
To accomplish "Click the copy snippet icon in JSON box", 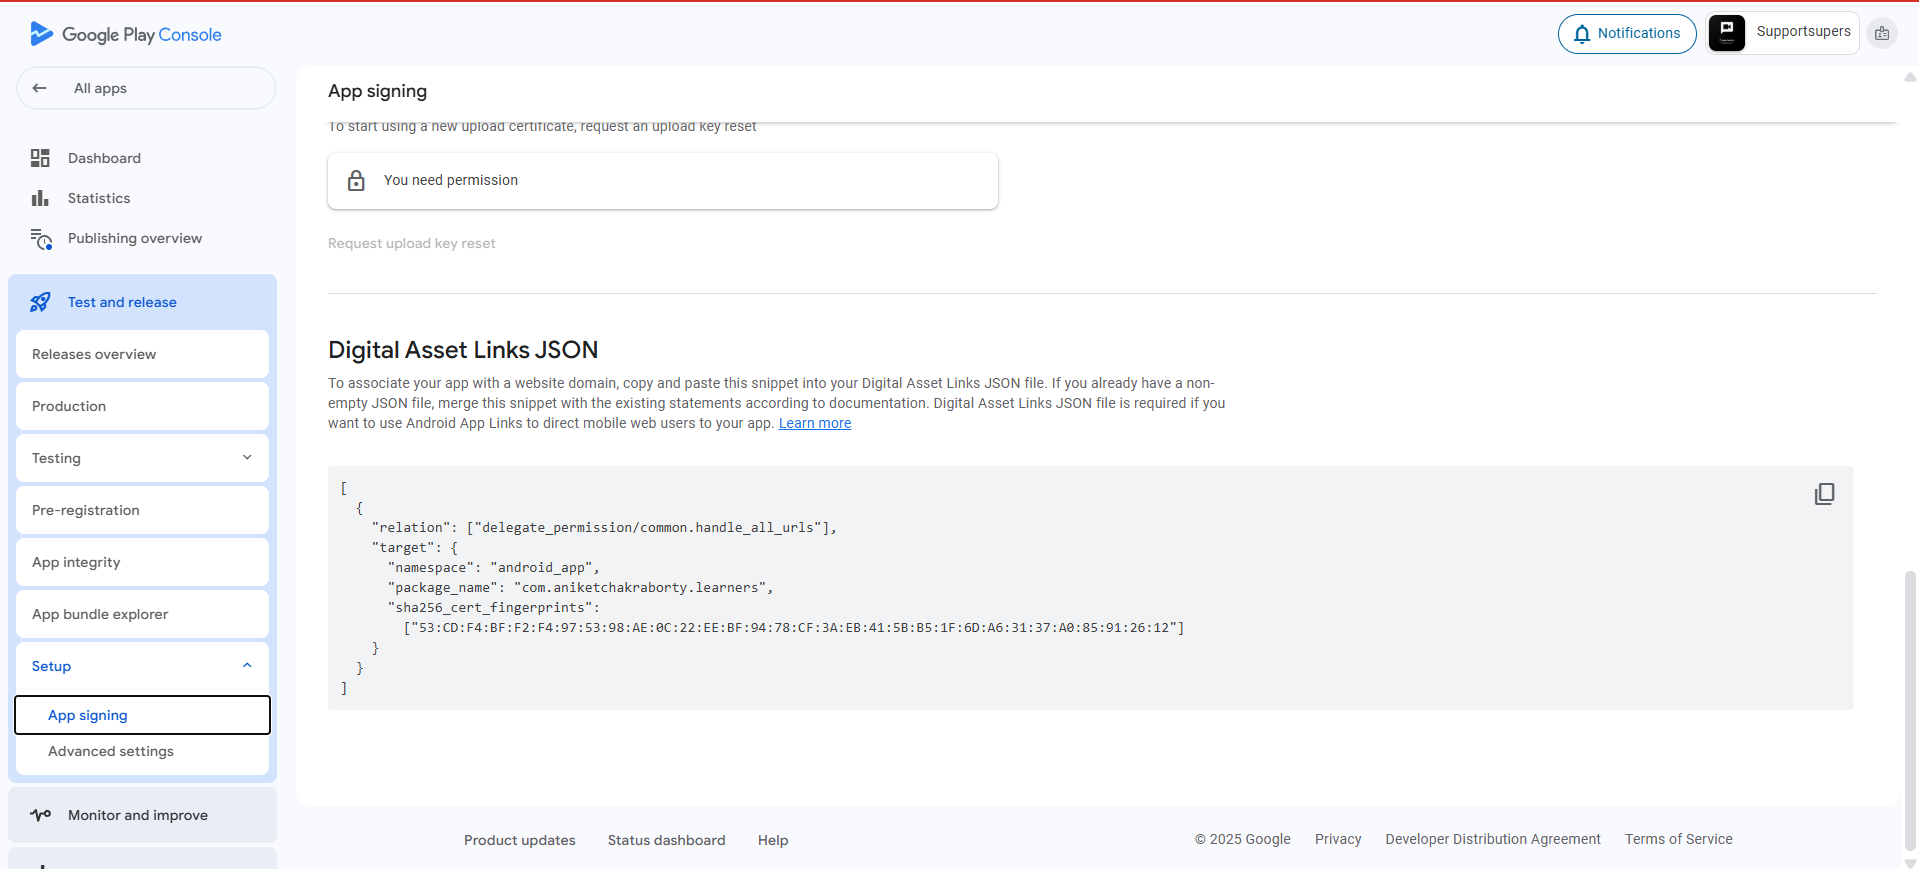I will click(1824, 494).
